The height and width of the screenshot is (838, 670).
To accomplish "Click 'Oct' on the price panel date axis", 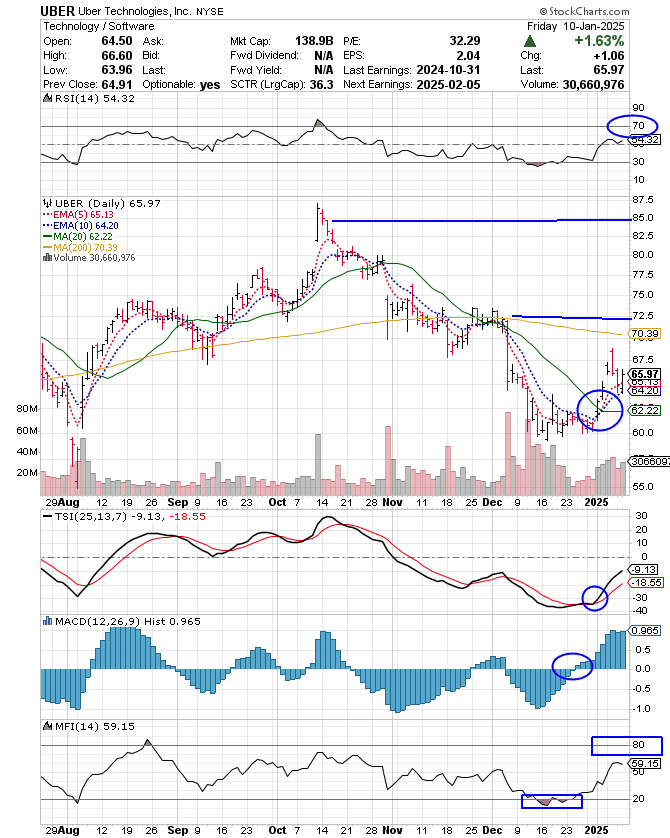I will tap(277, 502).
